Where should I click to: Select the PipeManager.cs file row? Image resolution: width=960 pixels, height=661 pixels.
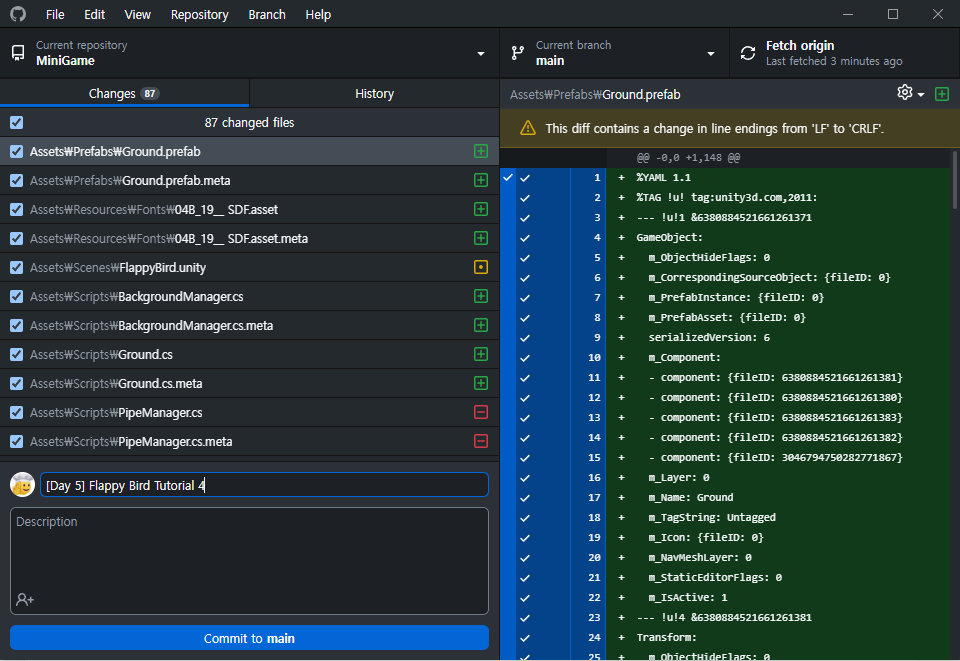[x=250, y=413]
